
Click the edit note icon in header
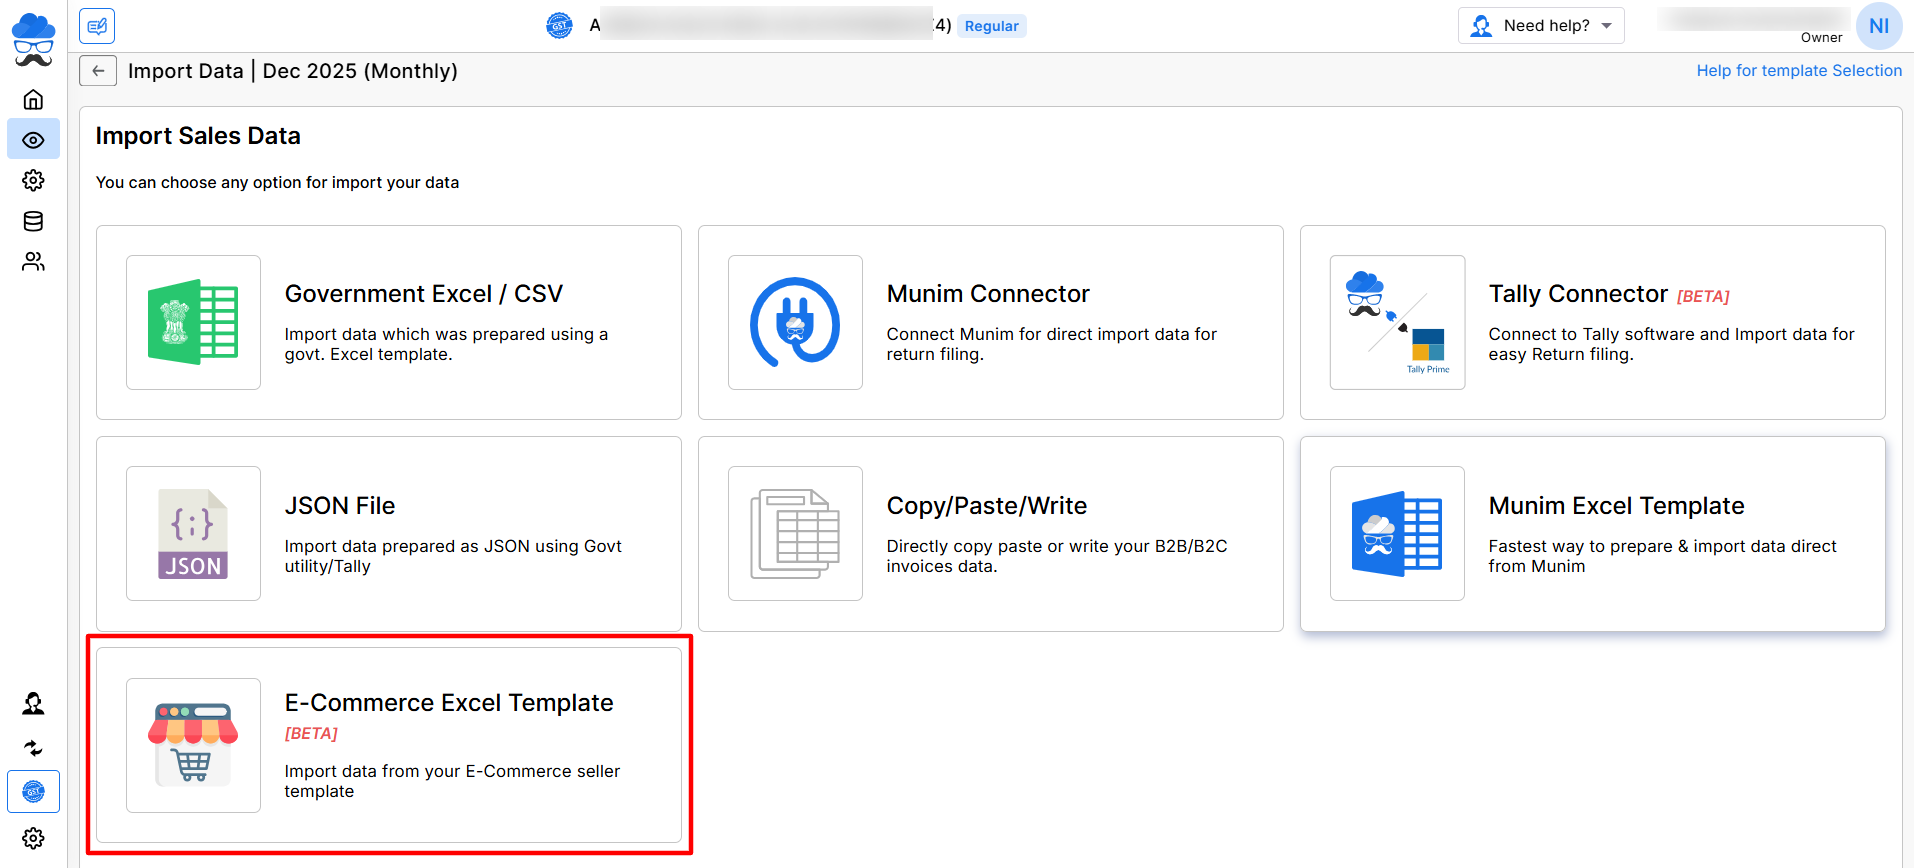(x=97, y=26)
